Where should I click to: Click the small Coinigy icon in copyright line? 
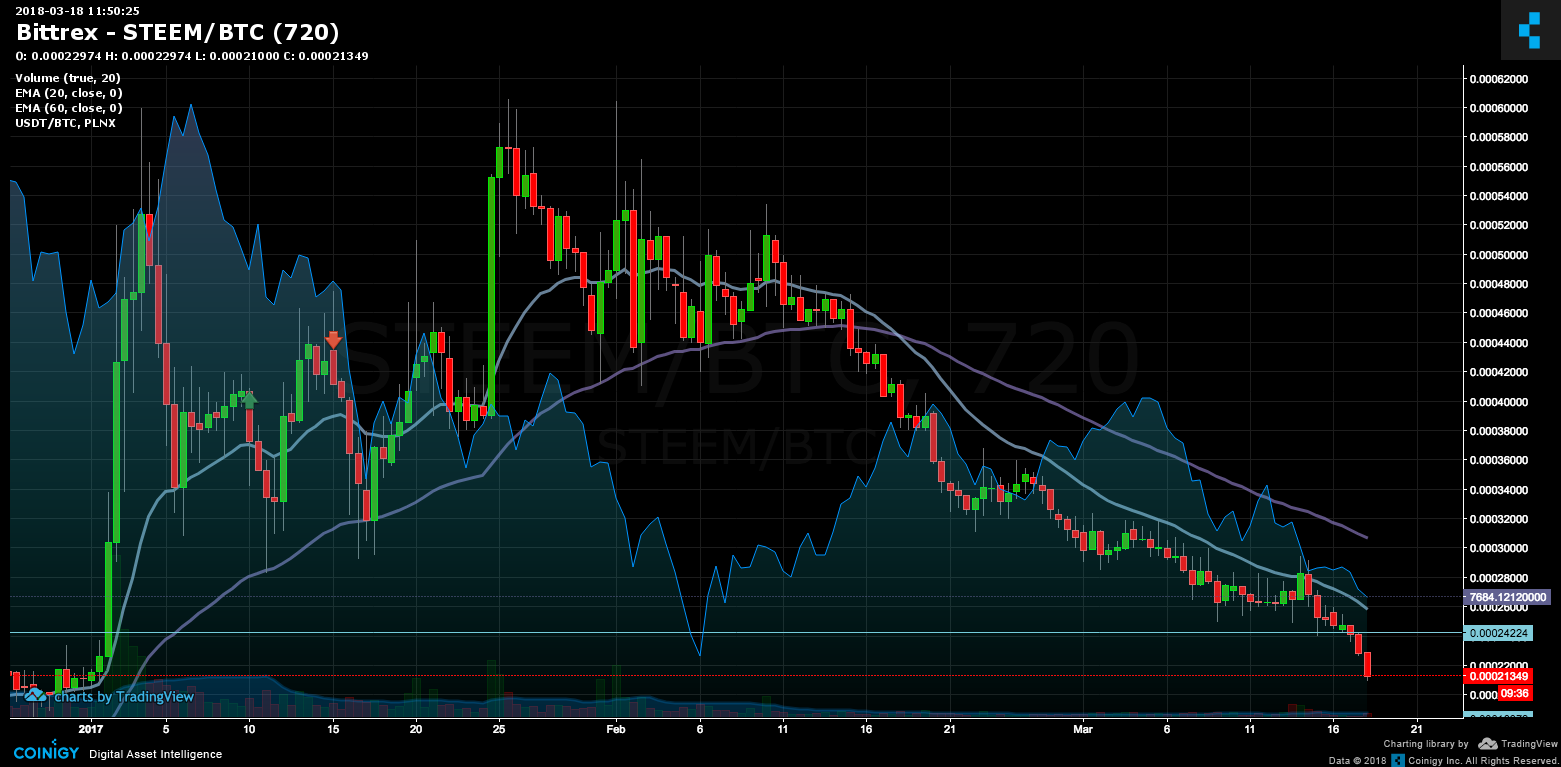[x=1397, y=761]
